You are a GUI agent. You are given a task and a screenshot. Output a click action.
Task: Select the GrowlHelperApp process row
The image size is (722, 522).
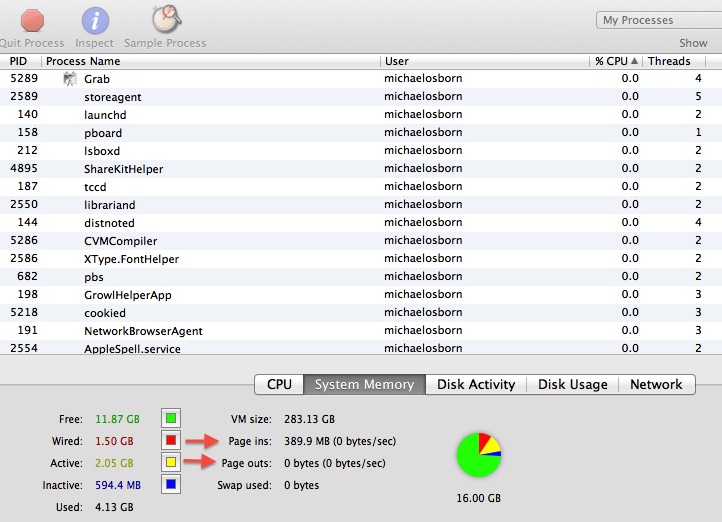(x=361, y=294)
